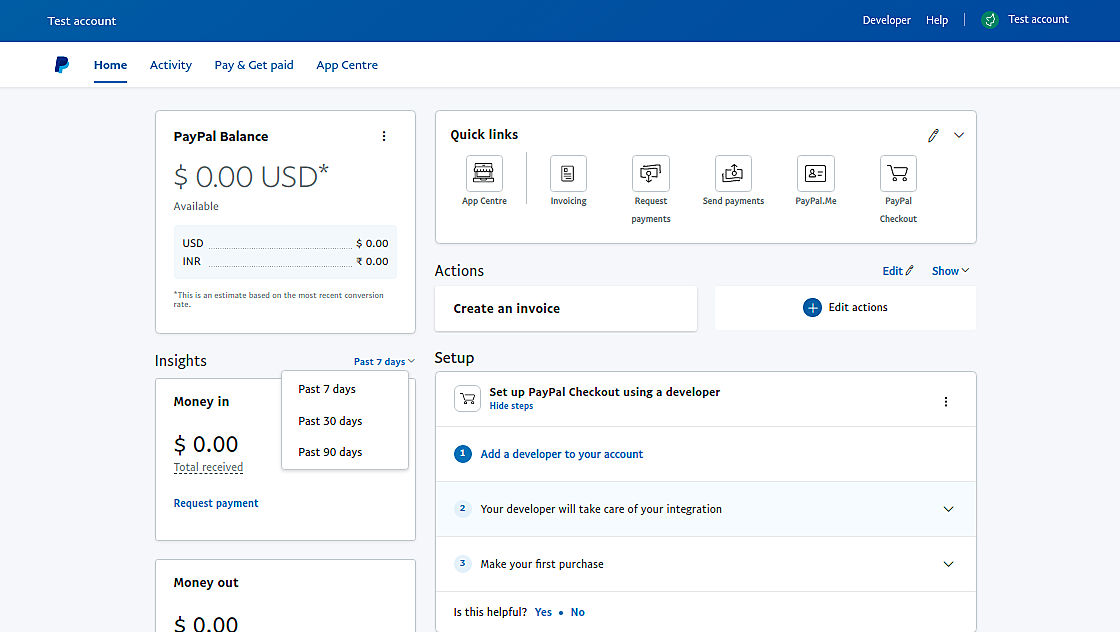Choose Past 90 days option
This screenshot has width=1120, height=632.
tap(330, 452)
